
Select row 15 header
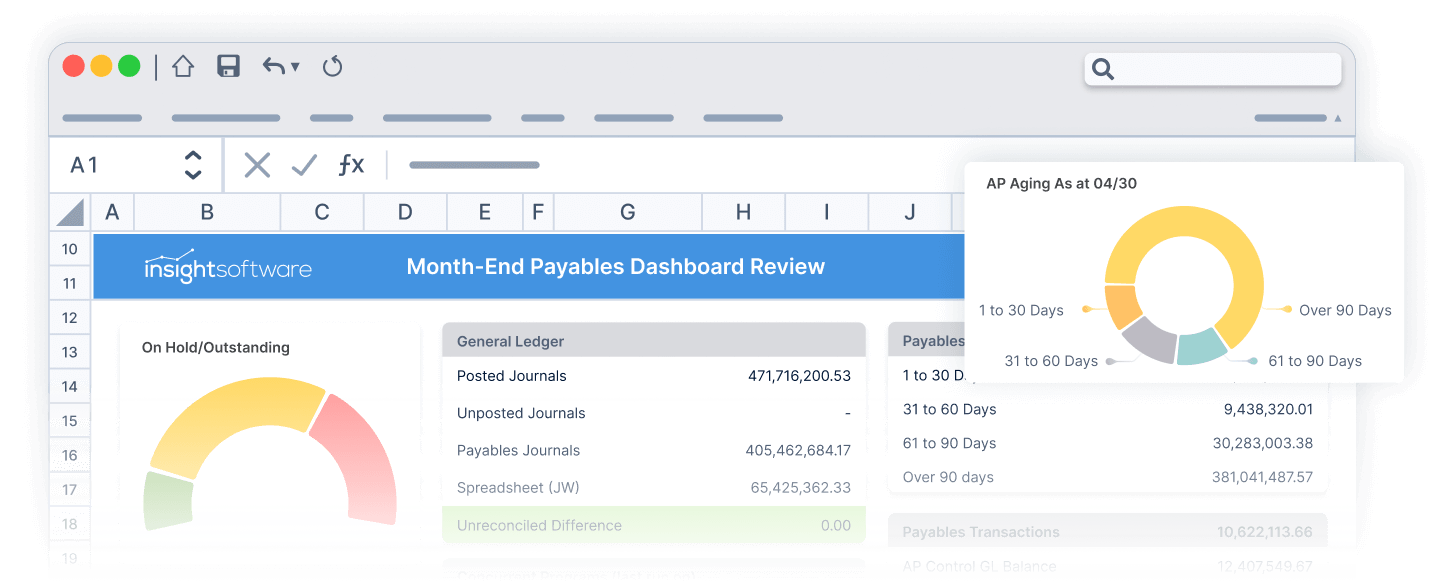click(69, 421)
